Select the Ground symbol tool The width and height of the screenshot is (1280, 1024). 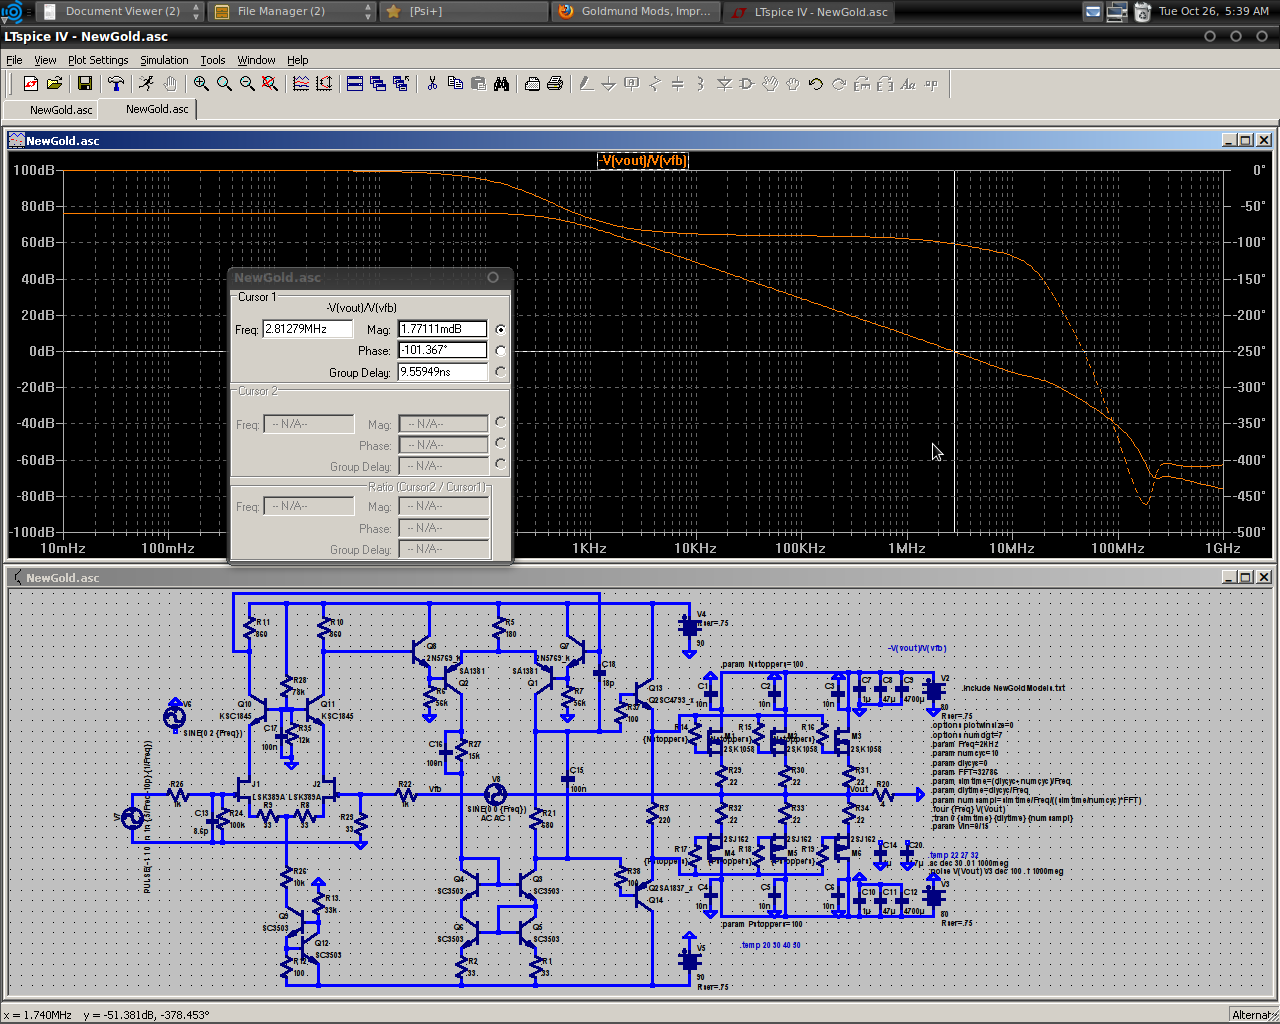(608, 84)
